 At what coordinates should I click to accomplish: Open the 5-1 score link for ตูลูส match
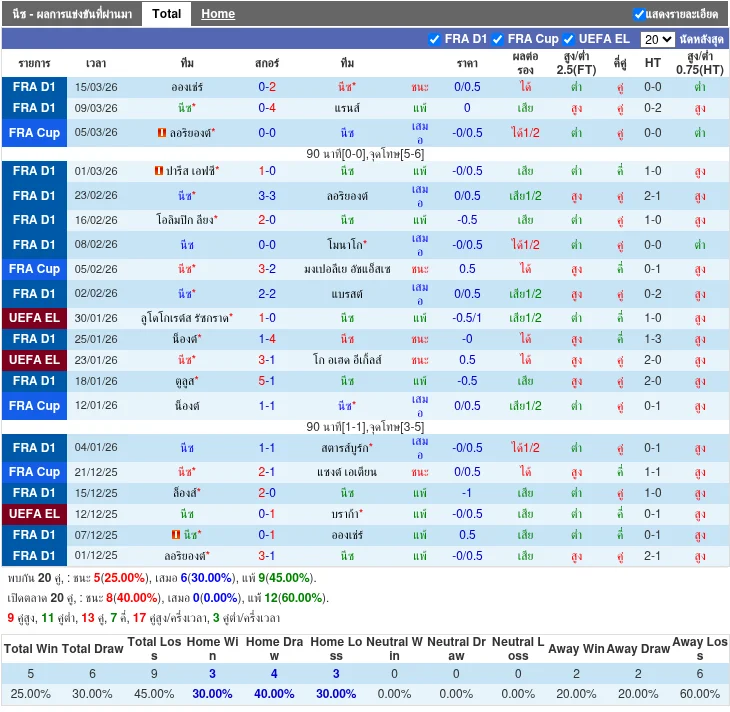pos(267,381)
